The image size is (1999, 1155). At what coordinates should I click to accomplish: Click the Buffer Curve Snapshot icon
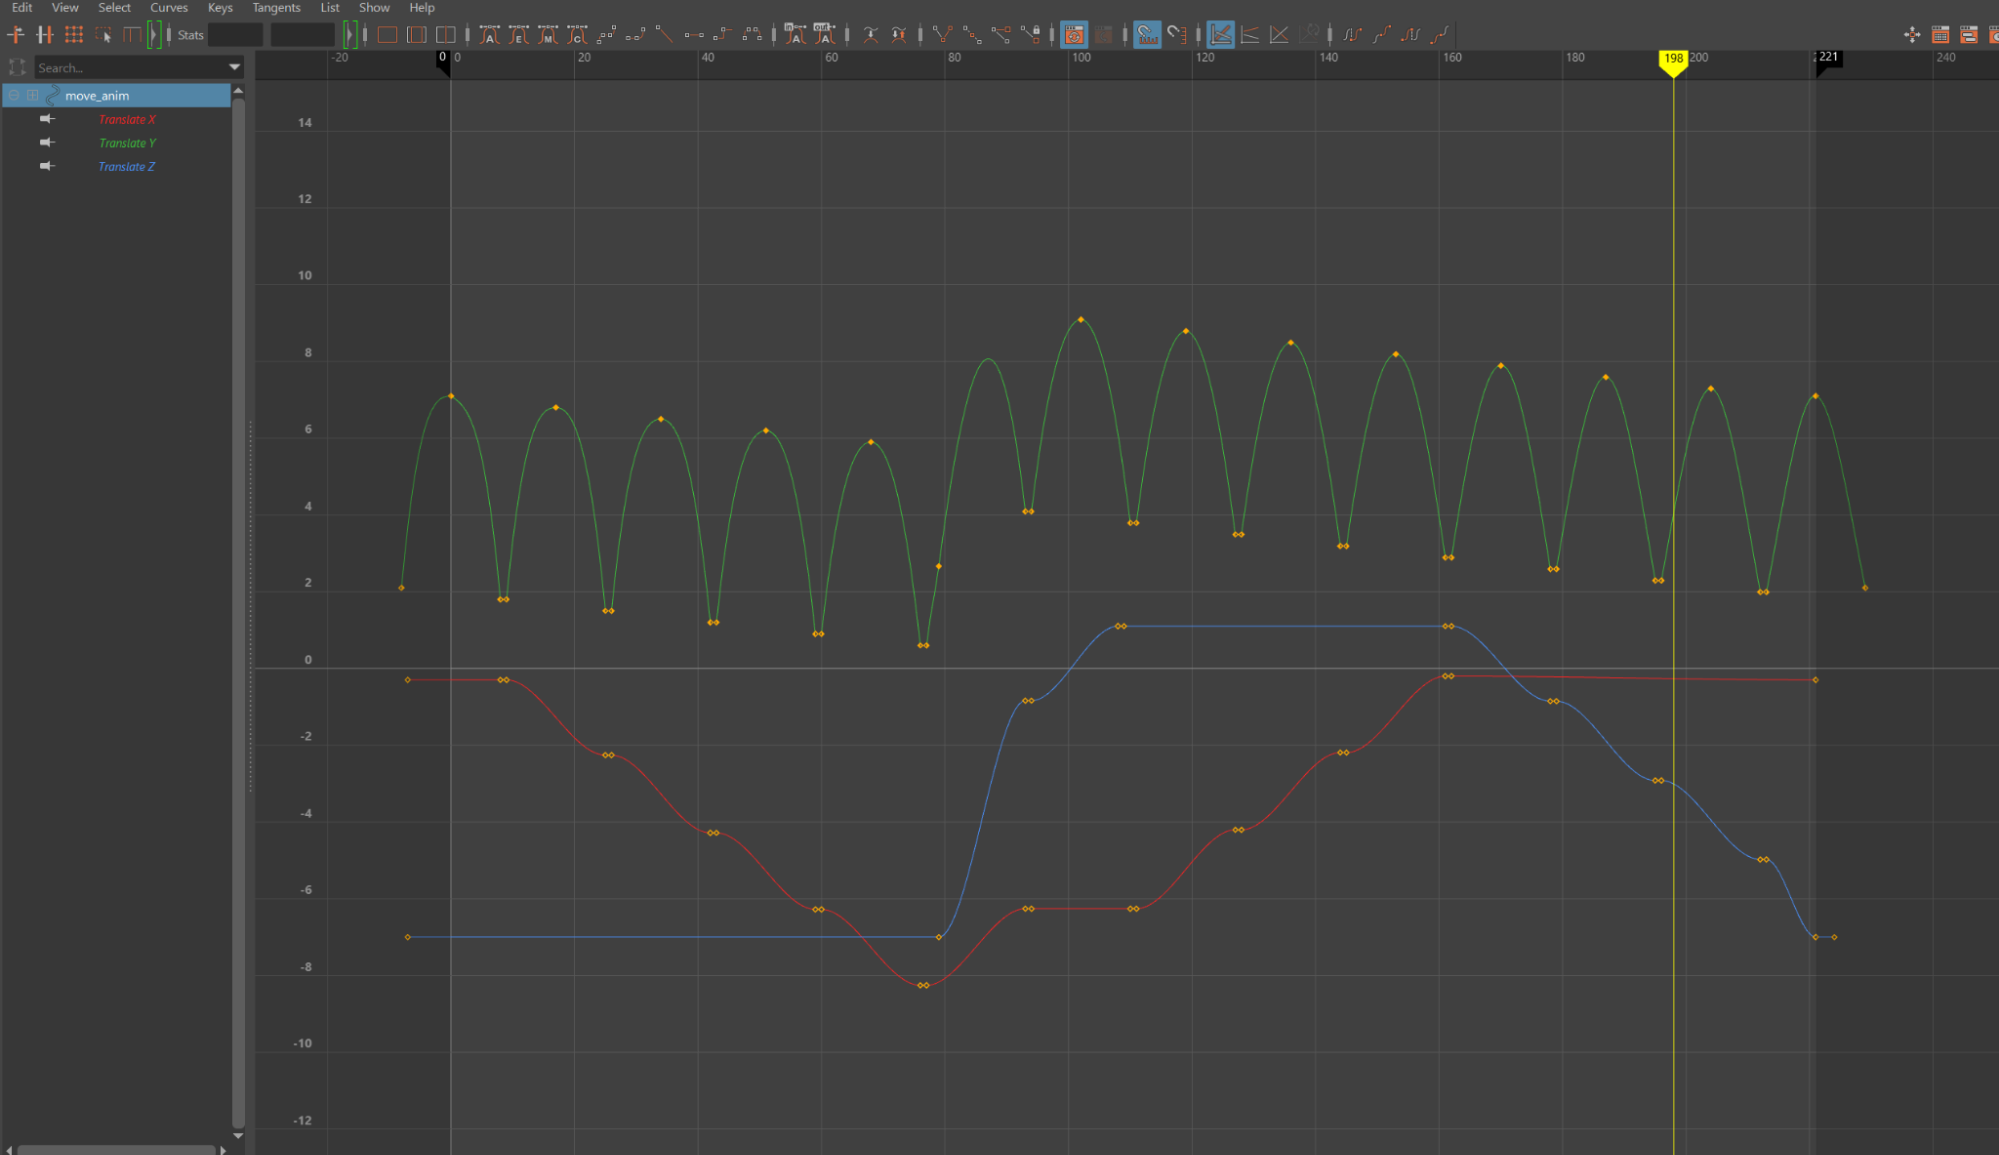tap(870, 35)
